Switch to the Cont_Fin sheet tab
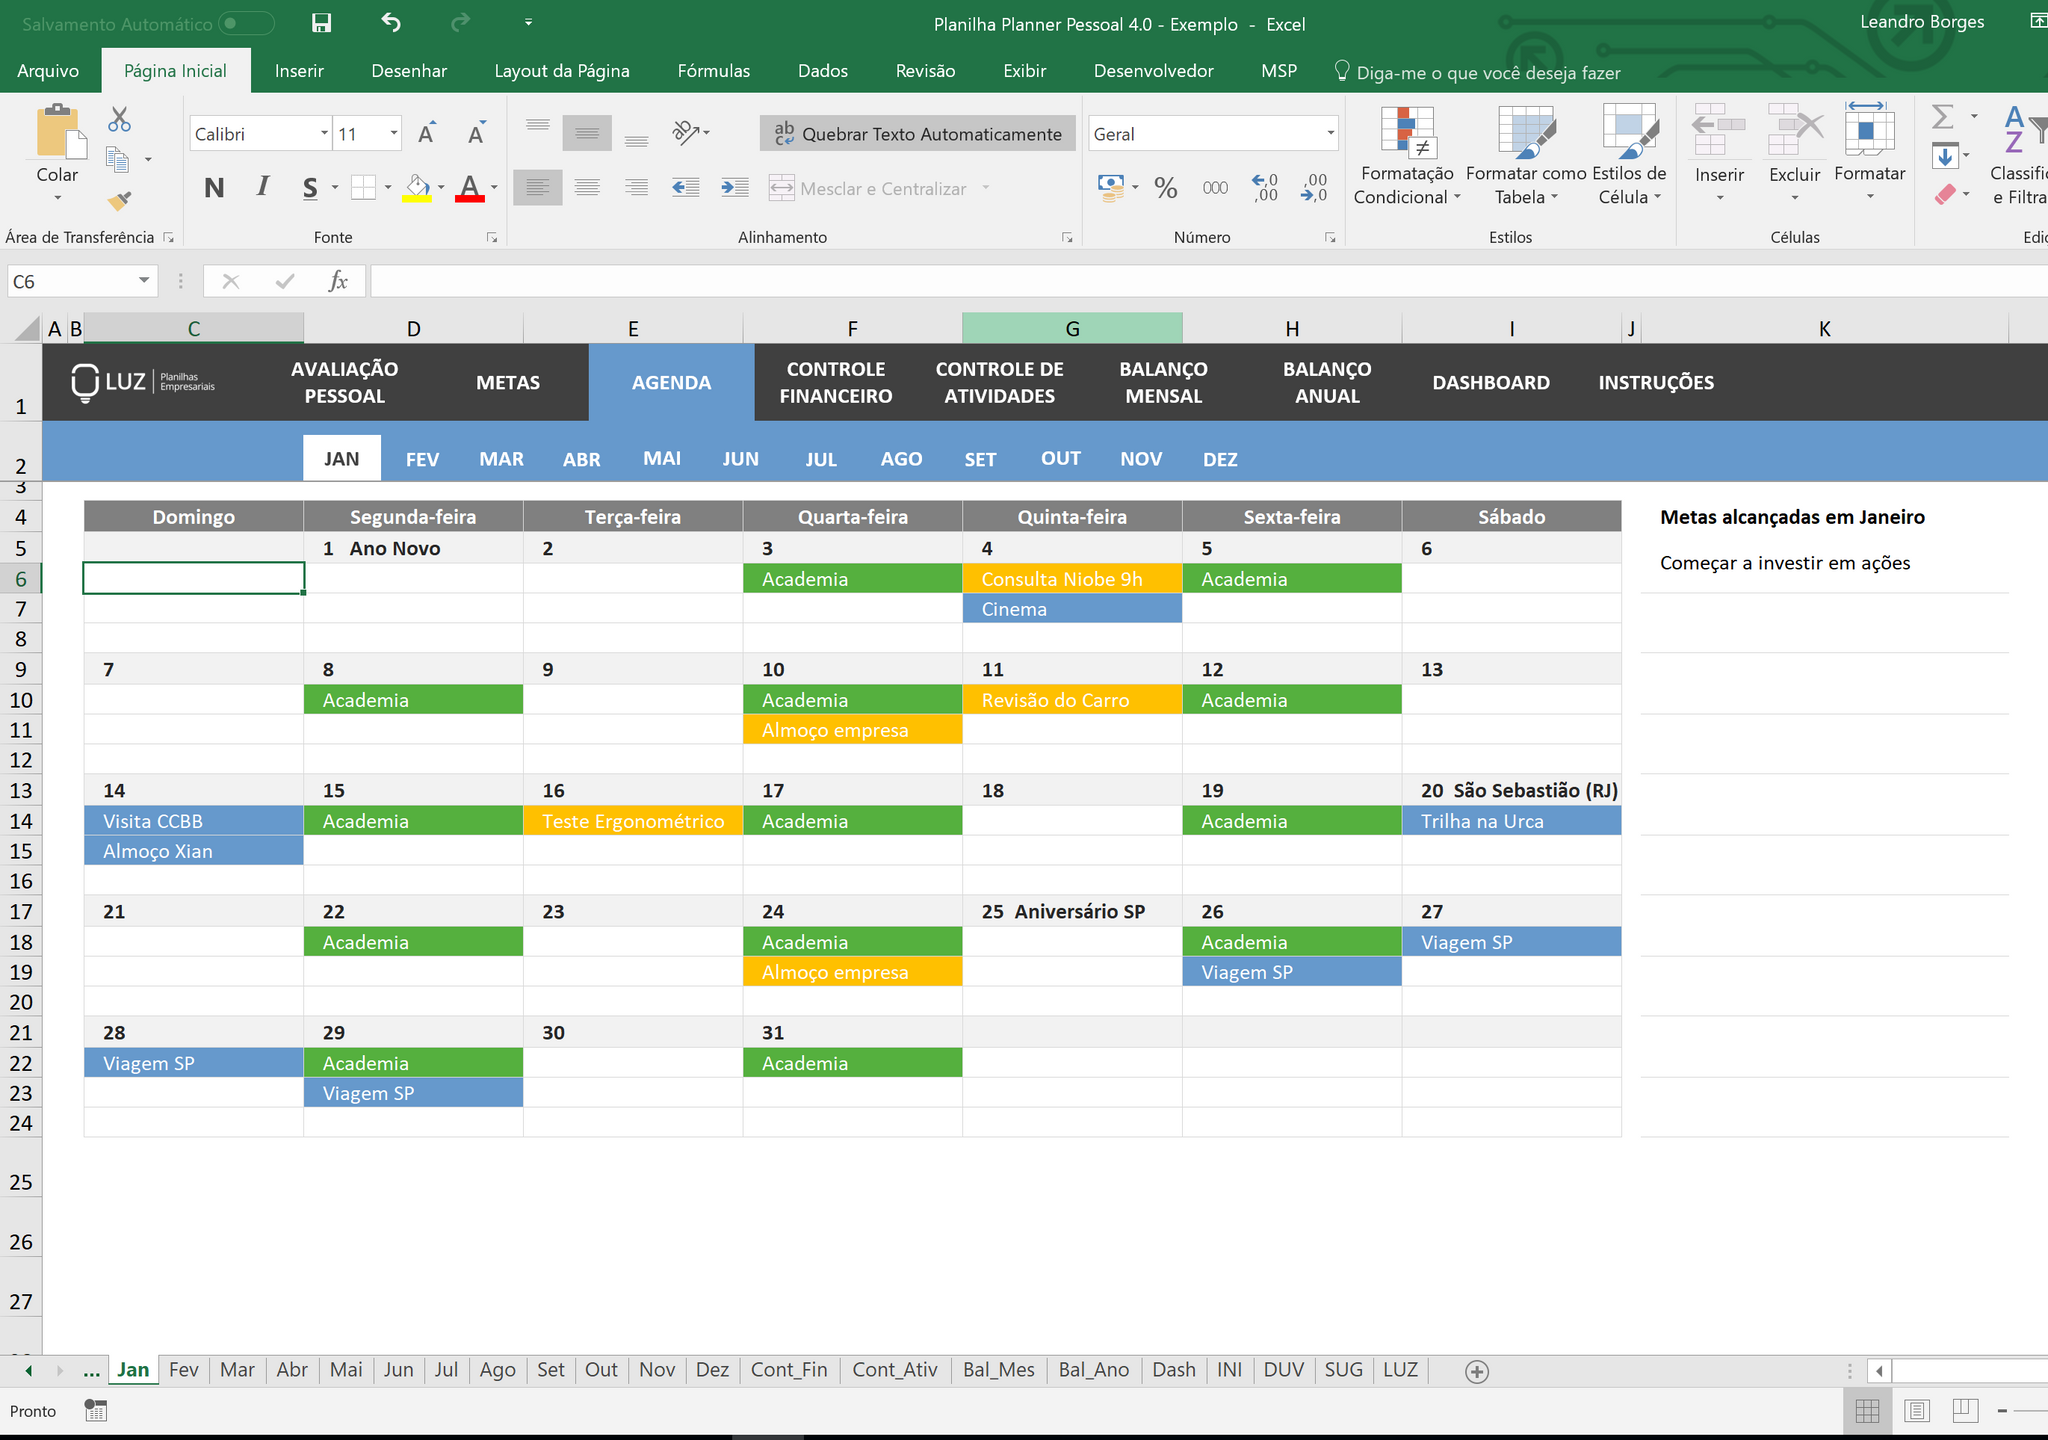 tap(789, 1370)
